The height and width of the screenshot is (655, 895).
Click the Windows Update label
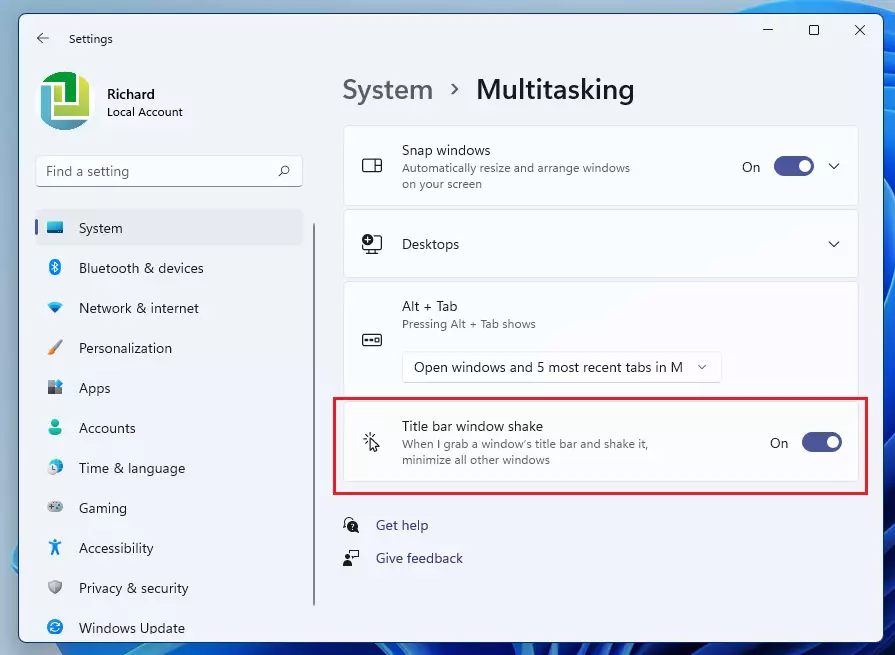pyautogui.click(x=132, y=628)
